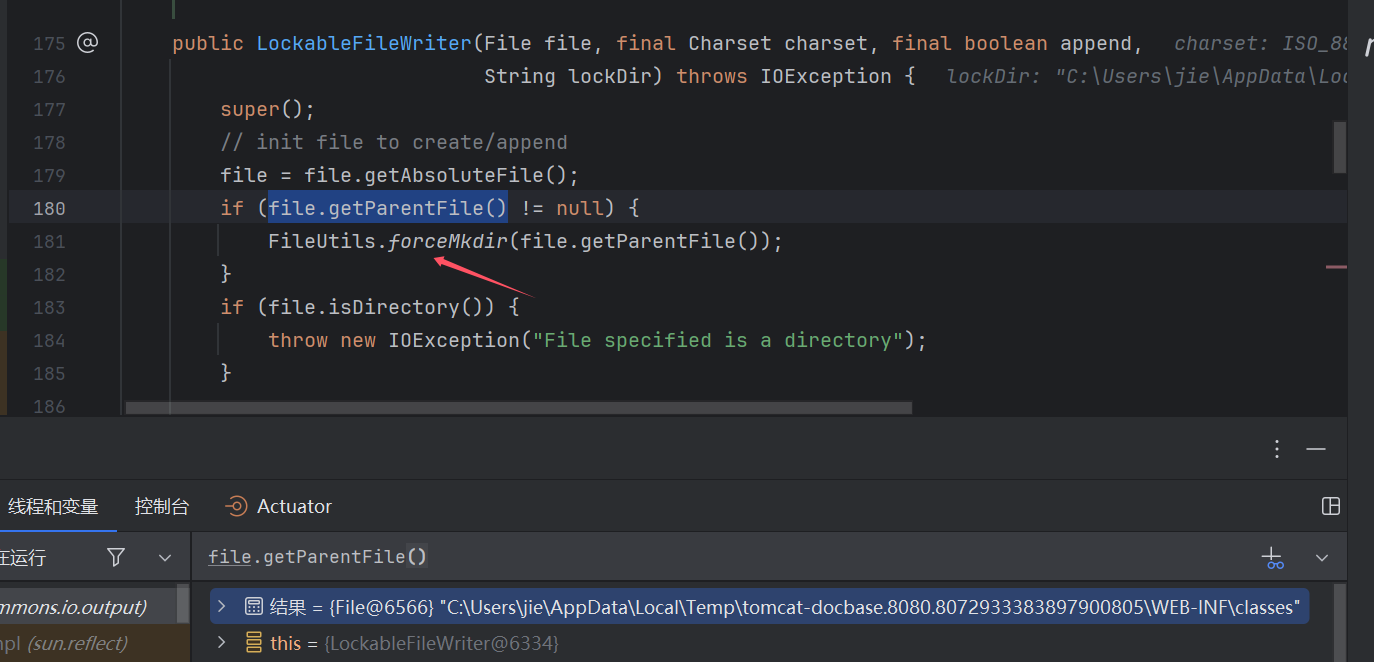The image size is (1374, 662).
Task: Switch to the Actuator tab
Action: coord(279,506)
